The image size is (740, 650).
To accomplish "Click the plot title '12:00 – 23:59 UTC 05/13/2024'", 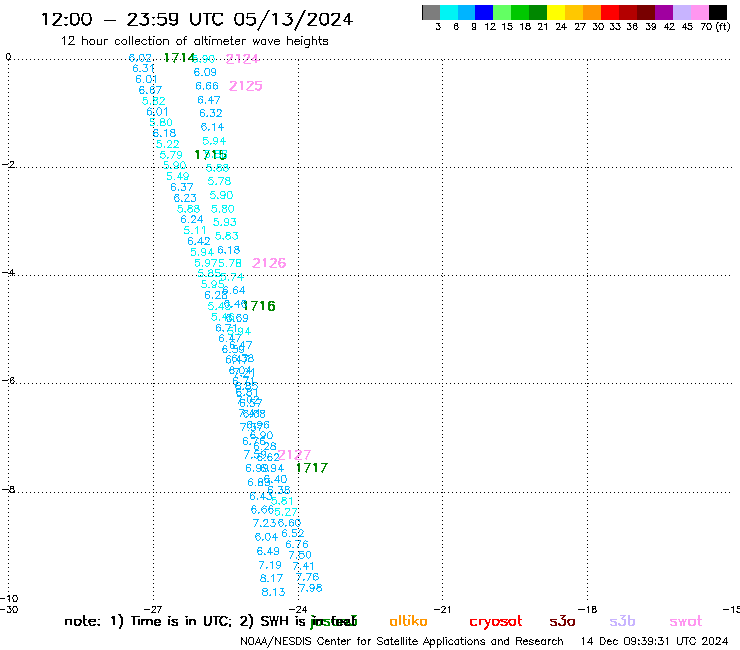I will [x=197, y=19].
